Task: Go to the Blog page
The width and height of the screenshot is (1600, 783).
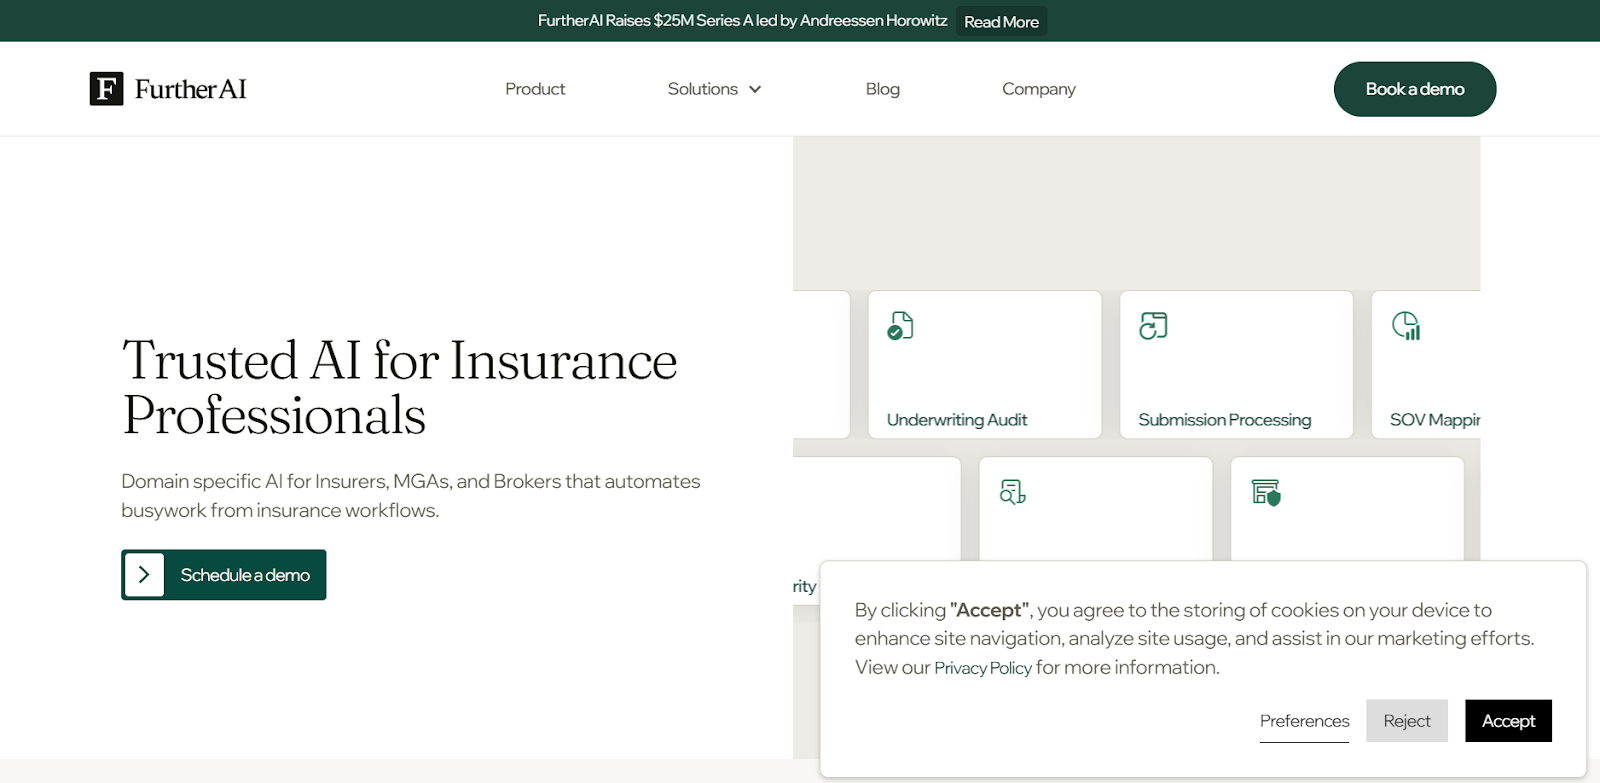Action: pos(882,89)
